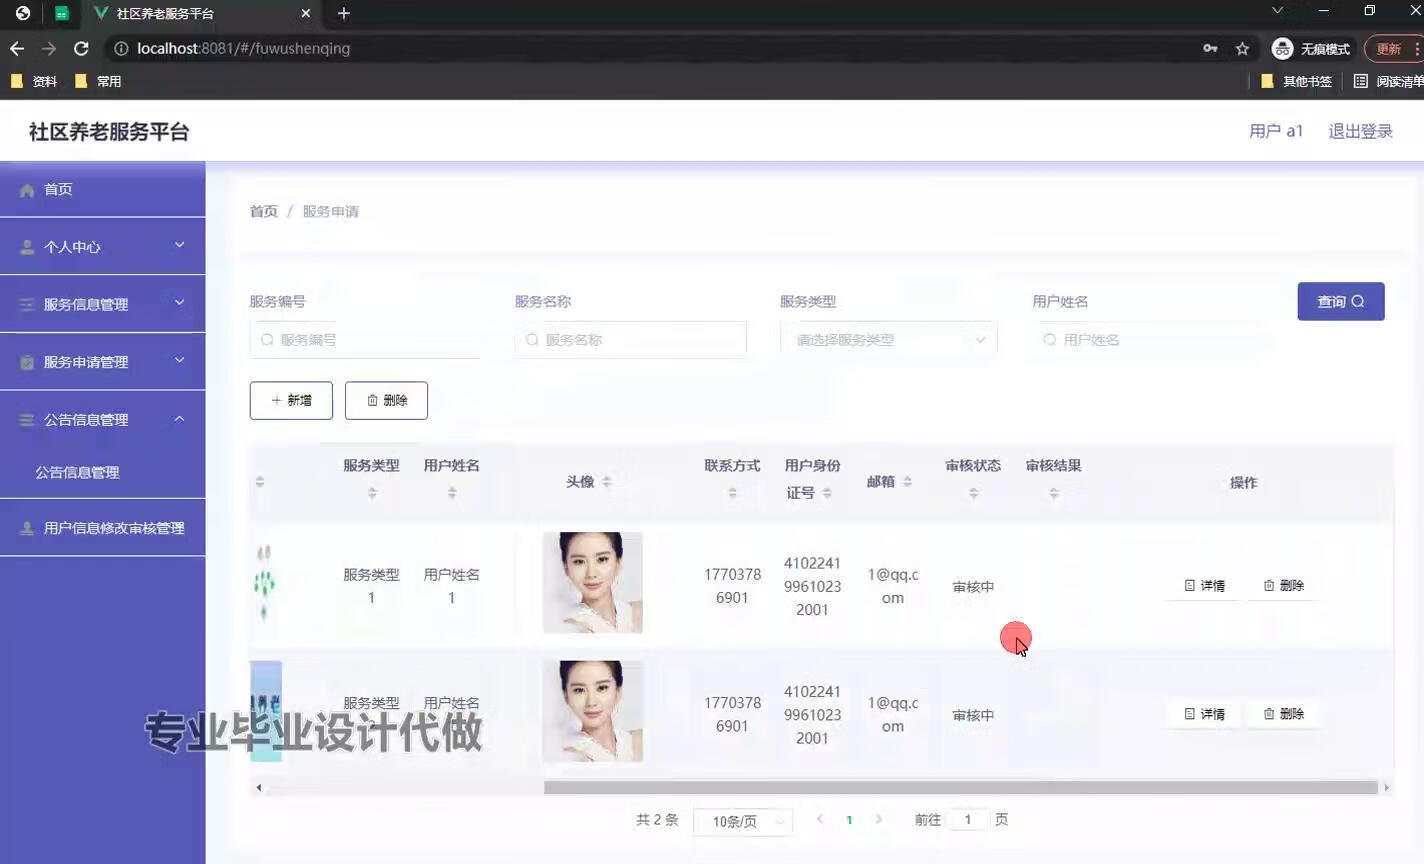Click 详情 in first table row

1205,585
